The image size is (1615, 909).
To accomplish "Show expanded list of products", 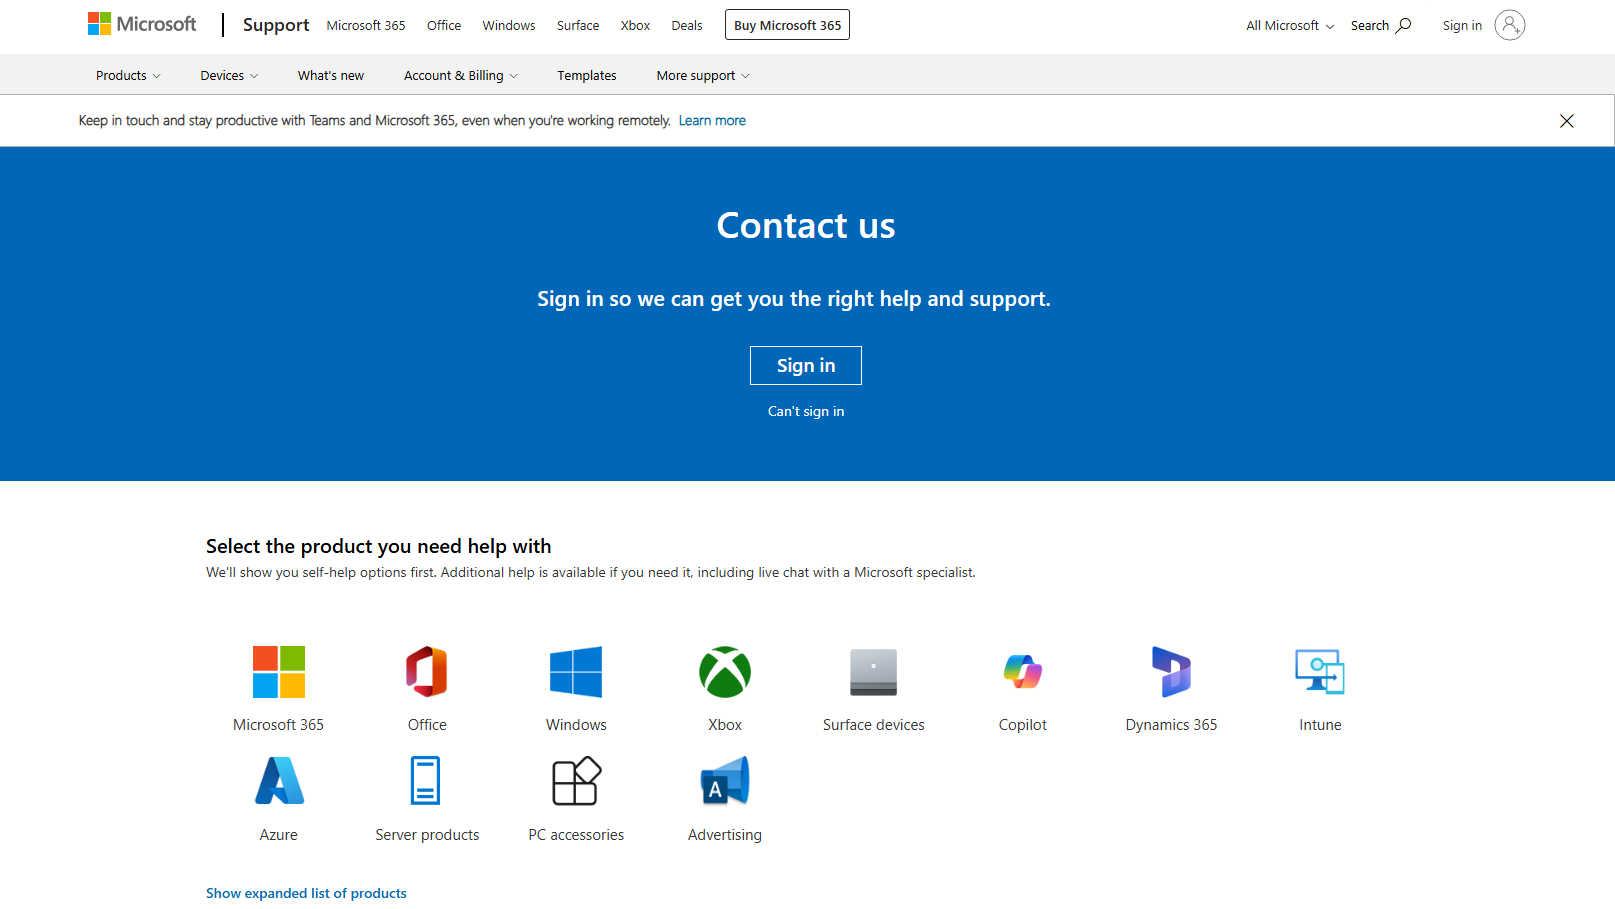I will click(x=306, y=894).
